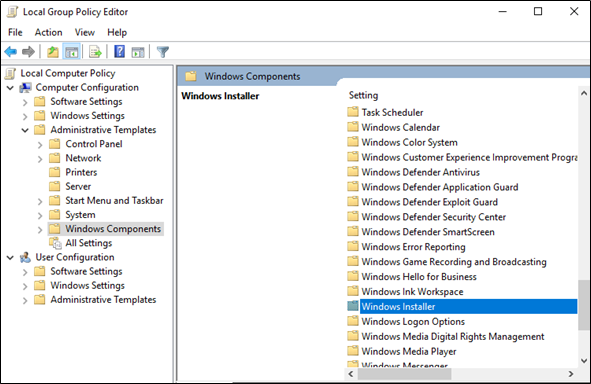Toggle Show/Hide Action Pane icon
The width and height of the screenshot is (591, 384).
coord(138,52)
